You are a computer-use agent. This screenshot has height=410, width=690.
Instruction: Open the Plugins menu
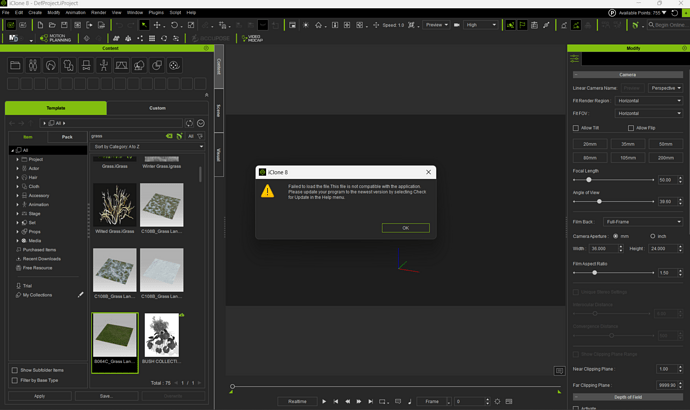pyautogui.click(x=156, y=12)
